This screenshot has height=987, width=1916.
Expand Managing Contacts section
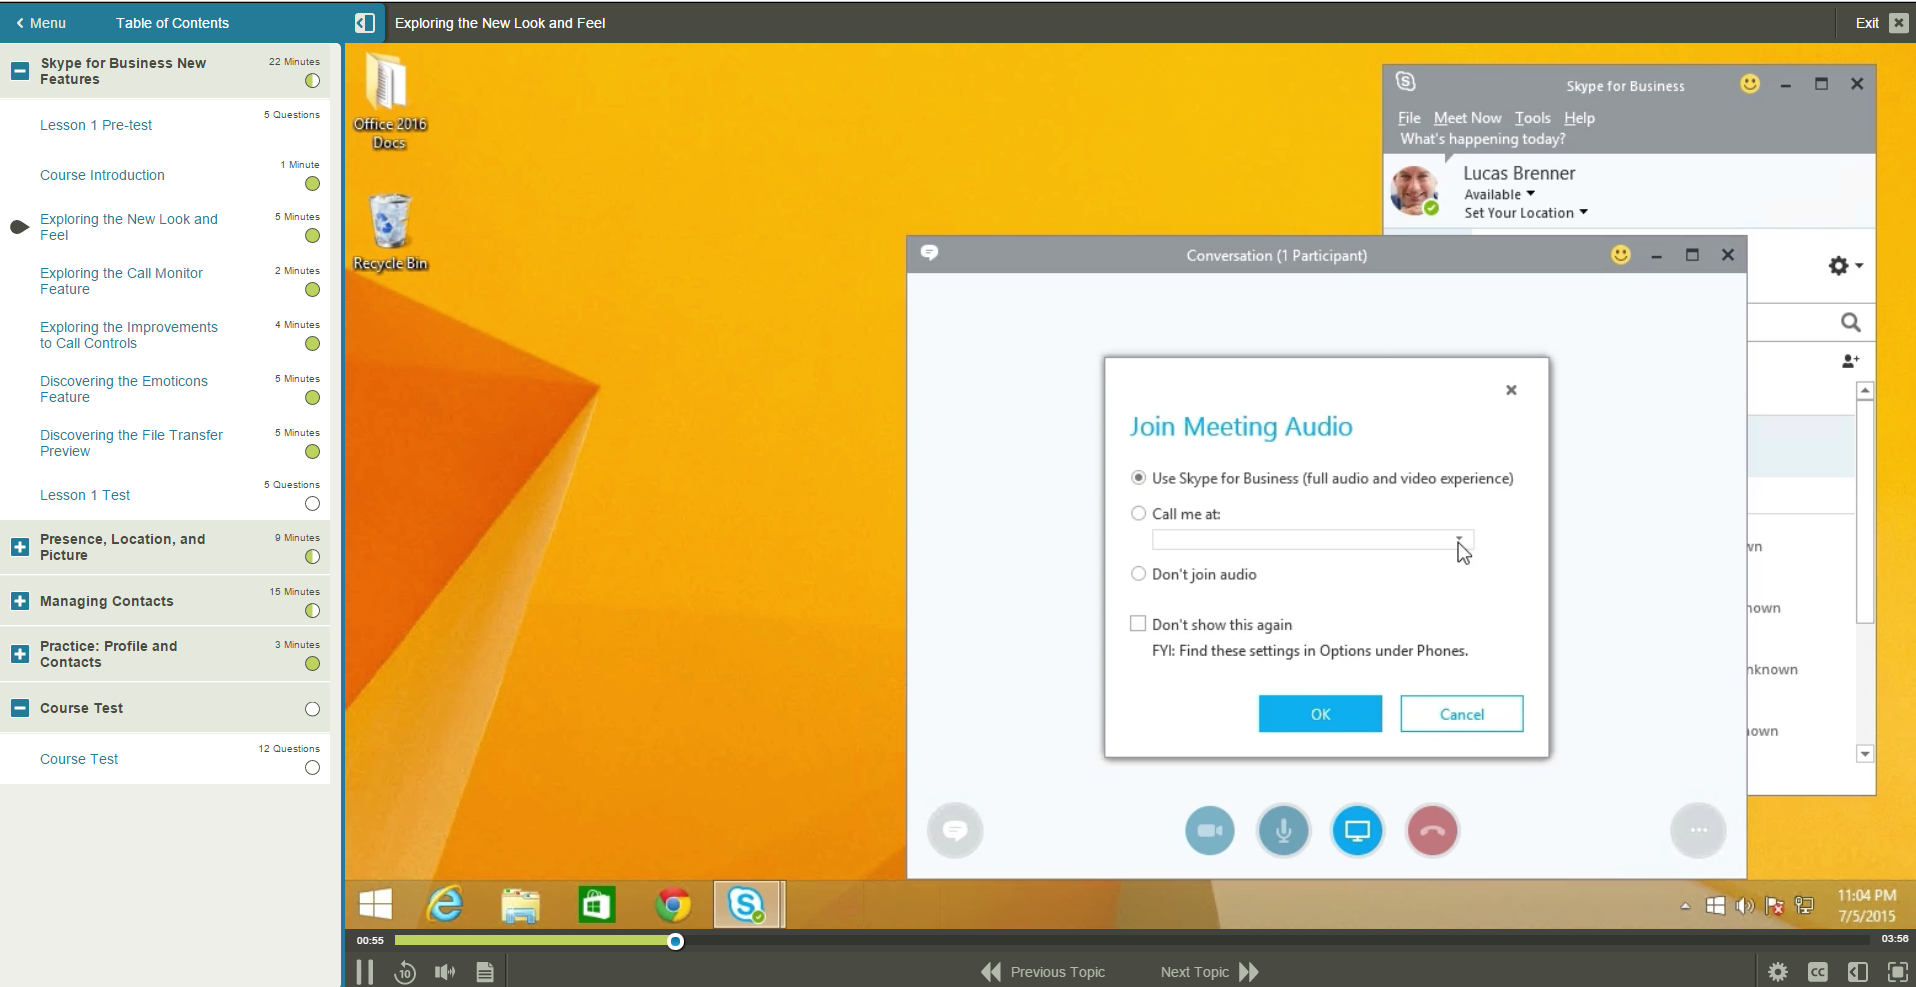coord(20,601)
